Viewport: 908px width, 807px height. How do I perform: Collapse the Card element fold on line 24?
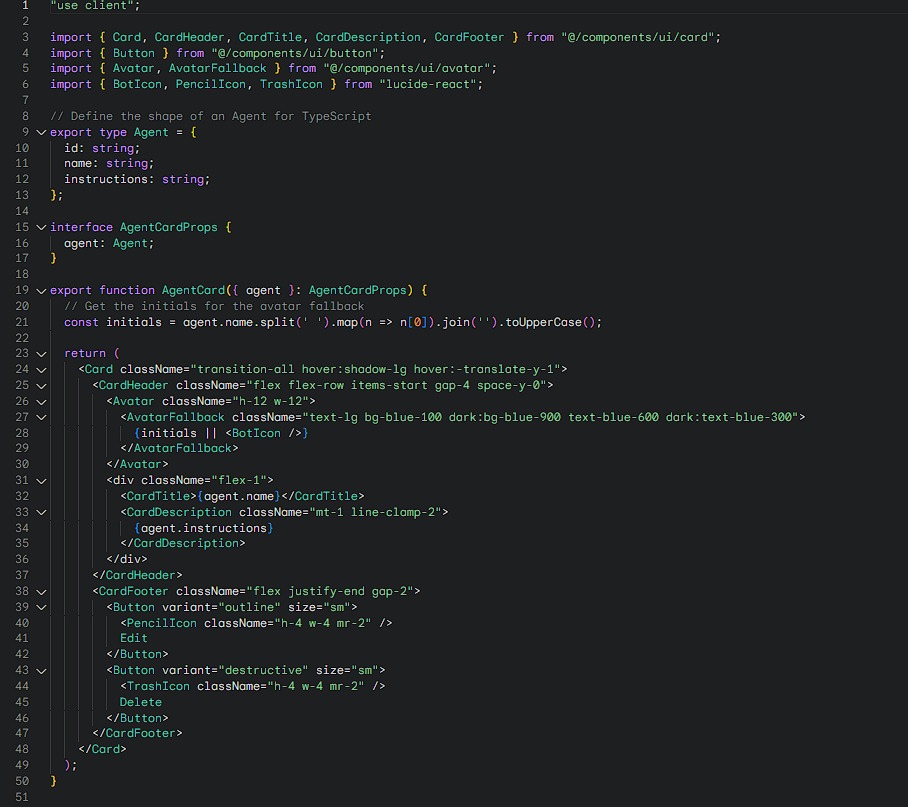click(41, 370)
